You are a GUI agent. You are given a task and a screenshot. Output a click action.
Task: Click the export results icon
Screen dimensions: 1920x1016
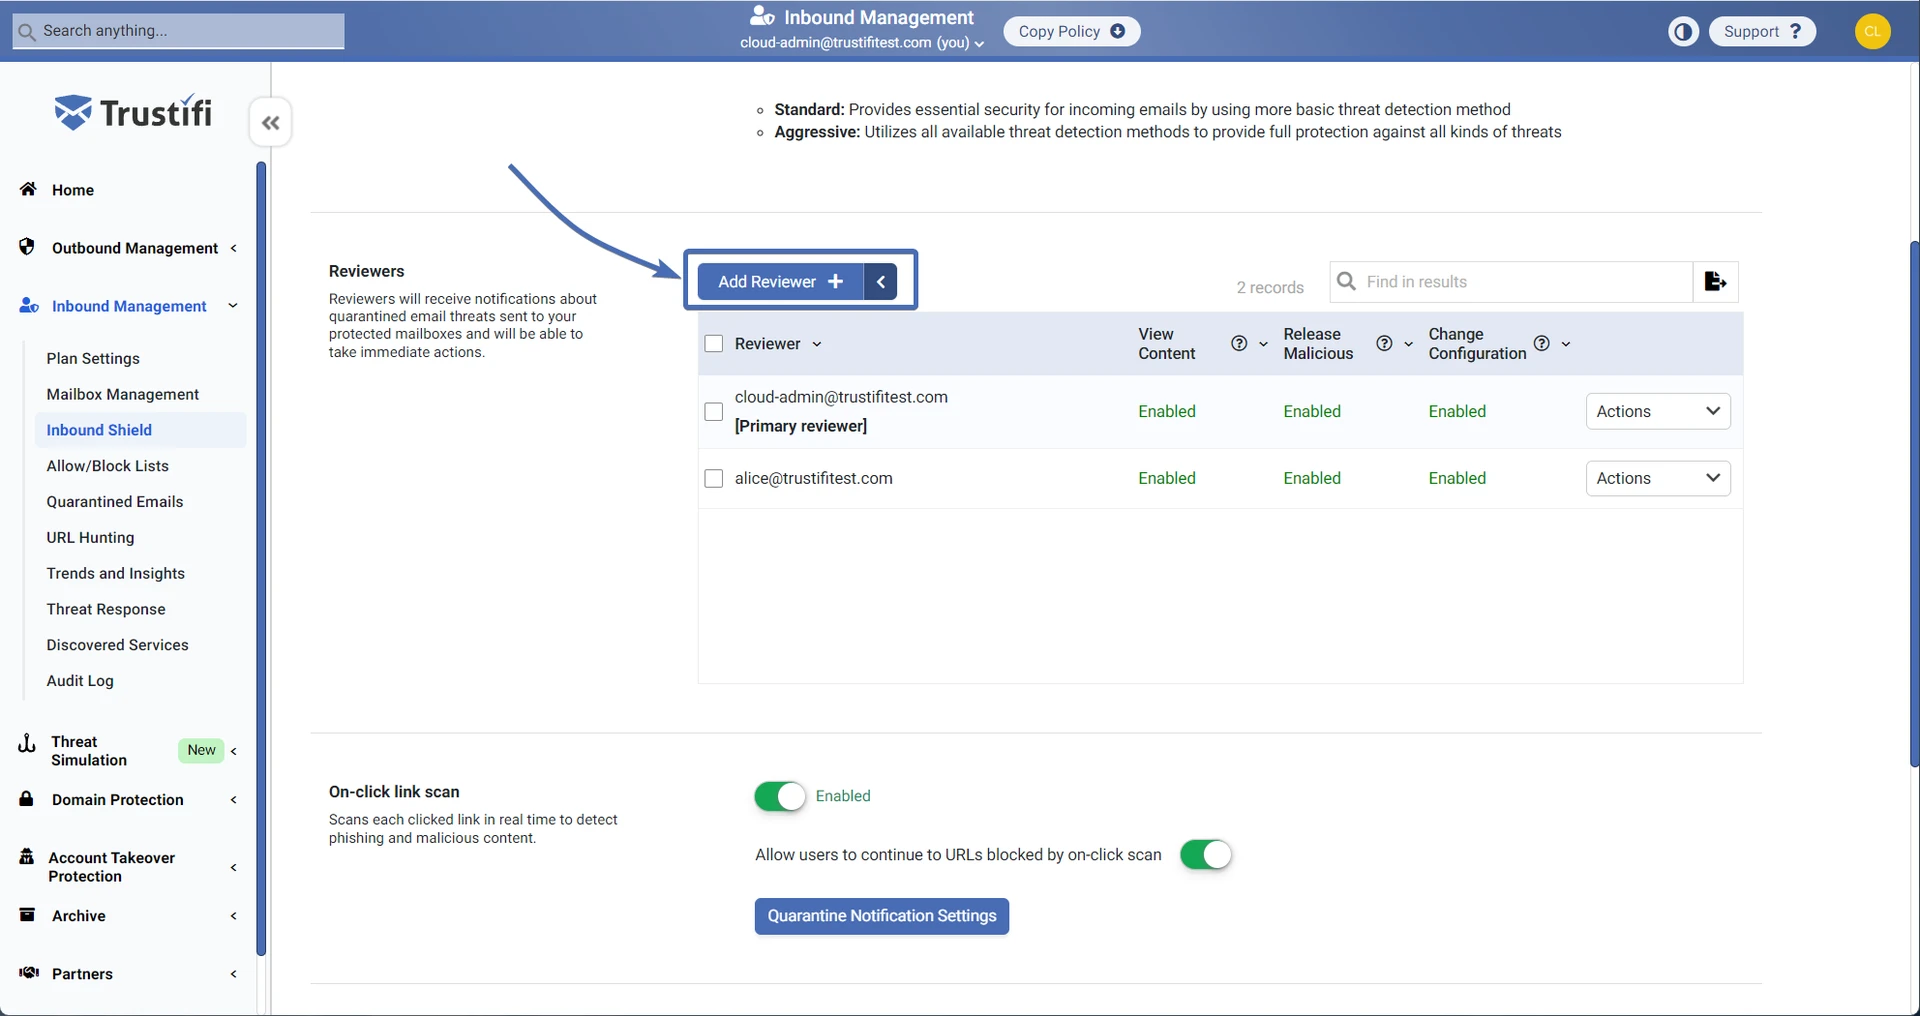click(x=1715, y=282)
